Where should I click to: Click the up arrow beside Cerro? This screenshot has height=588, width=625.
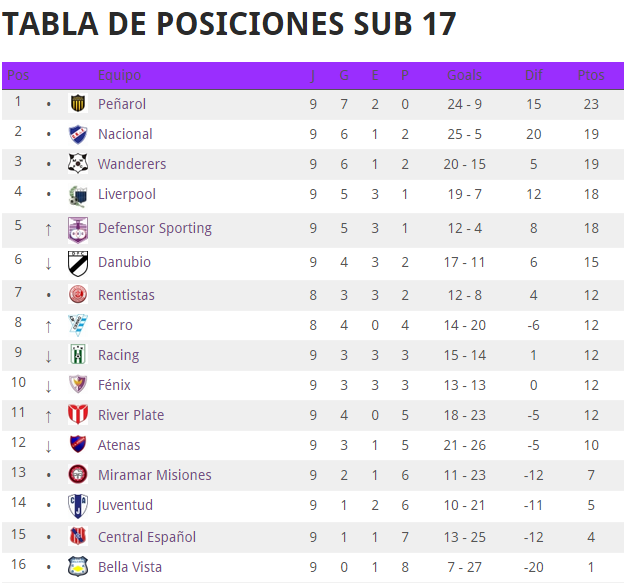48,326
